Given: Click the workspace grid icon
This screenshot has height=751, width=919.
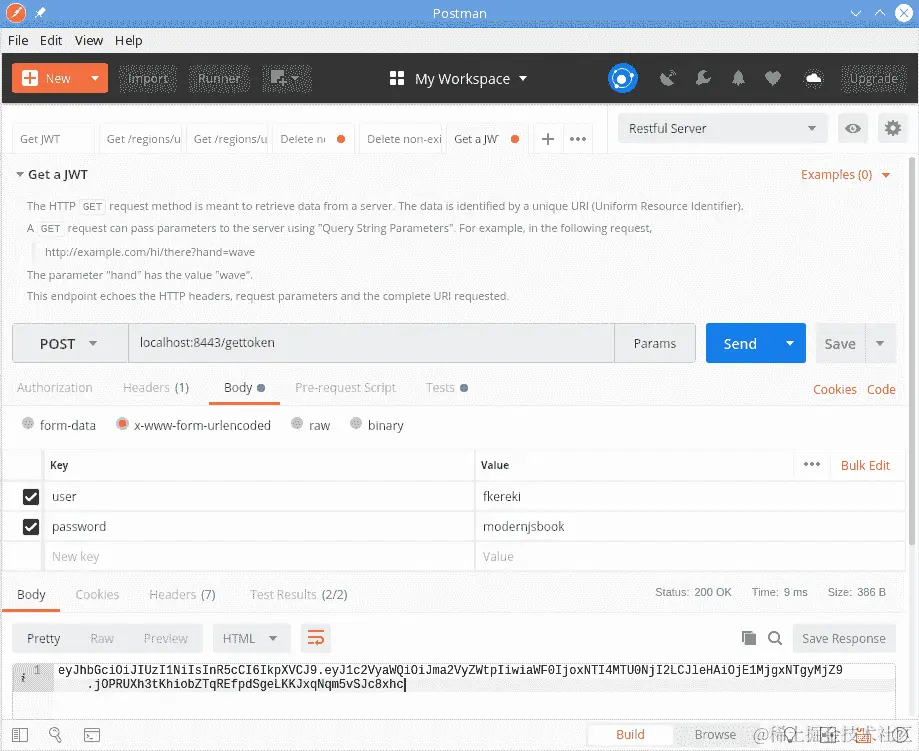Looking at the screenshot, I should click(397, 78).
